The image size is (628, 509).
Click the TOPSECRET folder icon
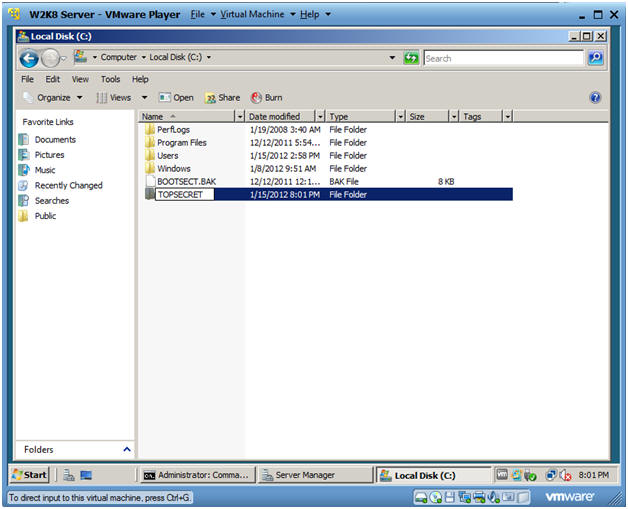click(x=150, y=194)
